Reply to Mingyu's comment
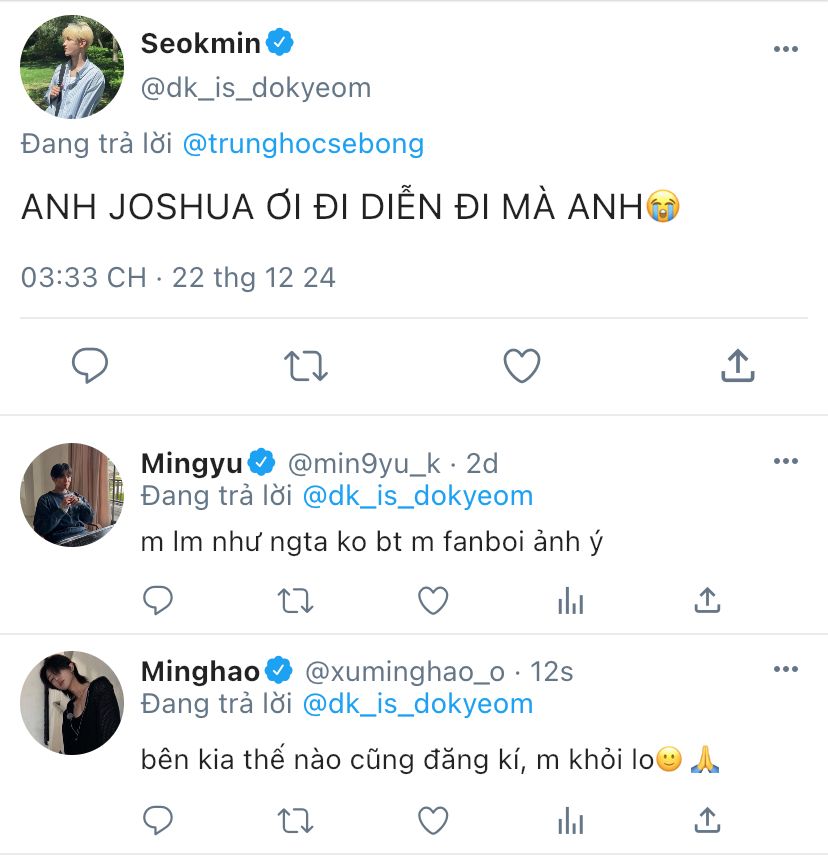The image size is (828, 857). 158,600
